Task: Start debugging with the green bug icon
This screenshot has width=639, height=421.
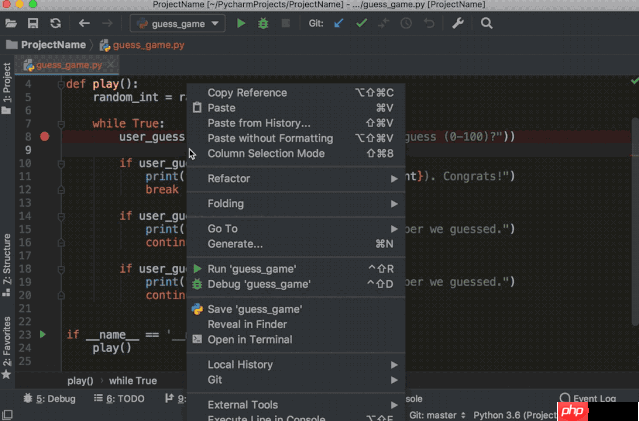Action: pyautogui.click(x=263, y=23)
